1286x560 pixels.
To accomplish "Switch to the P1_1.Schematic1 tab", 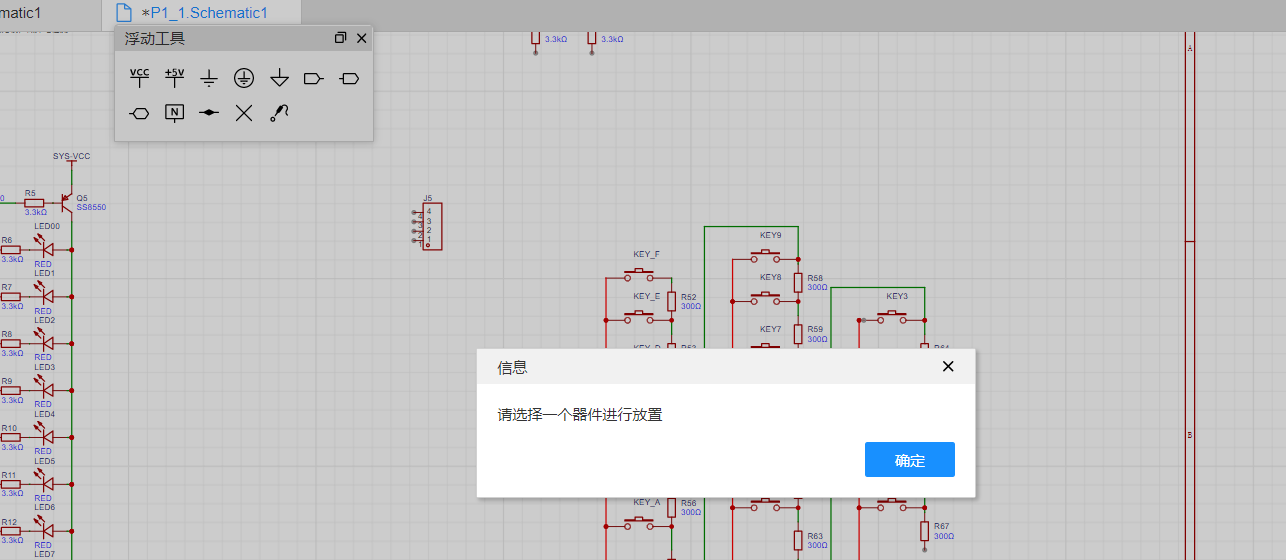I will [x=208, y=13].
